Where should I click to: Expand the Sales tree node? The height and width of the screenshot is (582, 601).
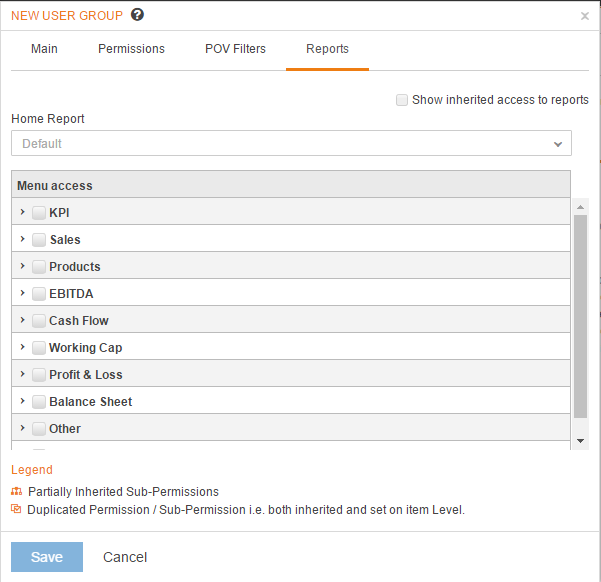click(x=23, y=239)
